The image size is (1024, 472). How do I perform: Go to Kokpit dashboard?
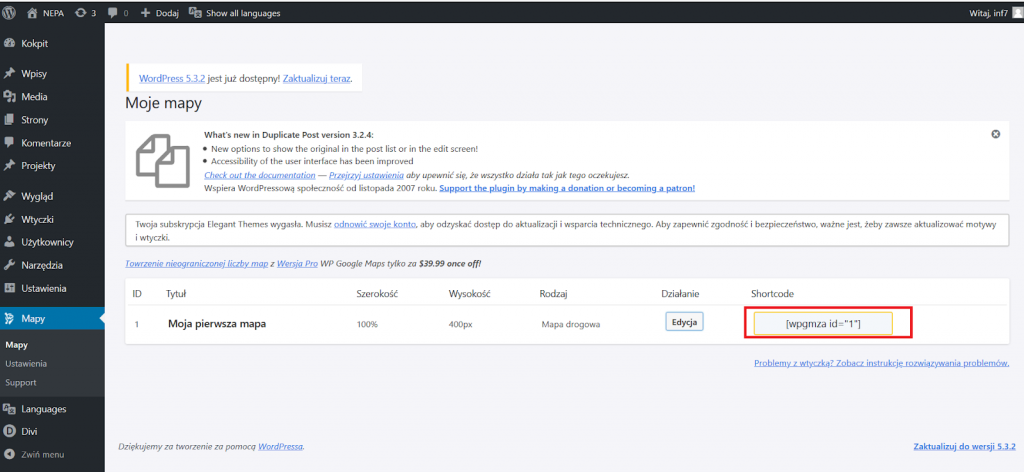click(34, 44)
